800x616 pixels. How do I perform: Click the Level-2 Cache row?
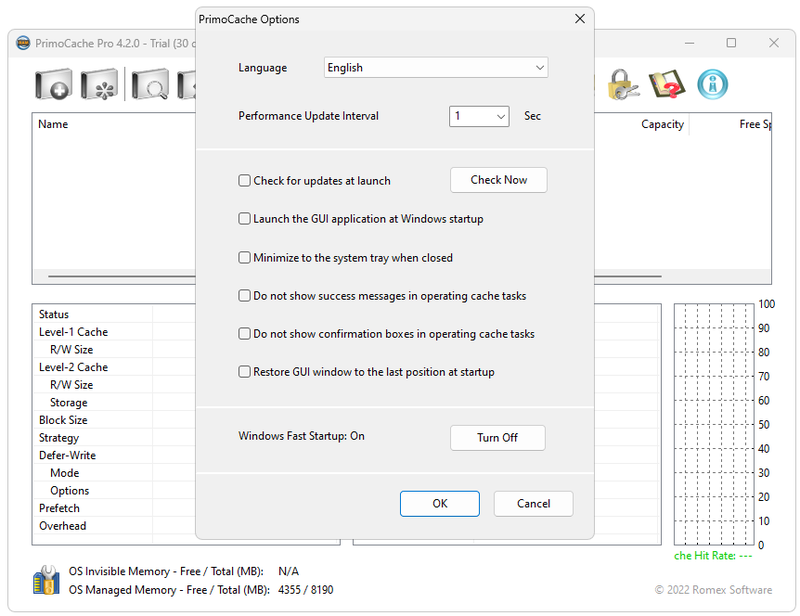[73, 367]
